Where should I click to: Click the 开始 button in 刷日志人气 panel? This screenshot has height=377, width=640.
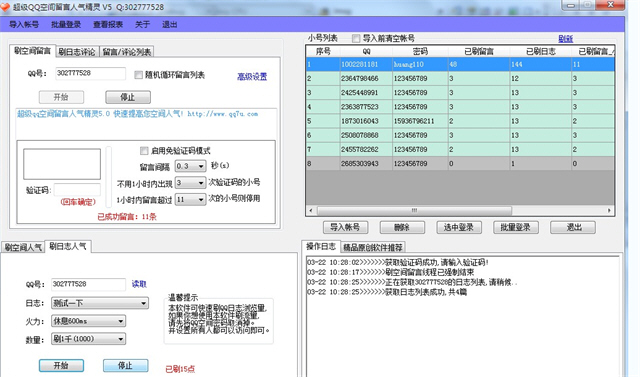click(61, 365)
